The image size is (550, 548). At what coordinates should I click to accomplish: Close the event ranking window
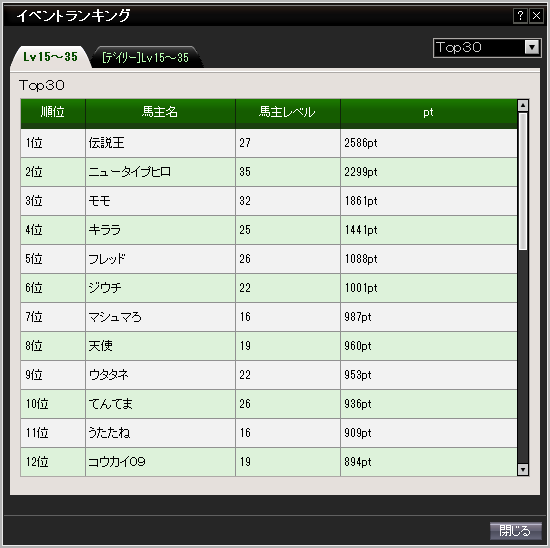point(536,16)
